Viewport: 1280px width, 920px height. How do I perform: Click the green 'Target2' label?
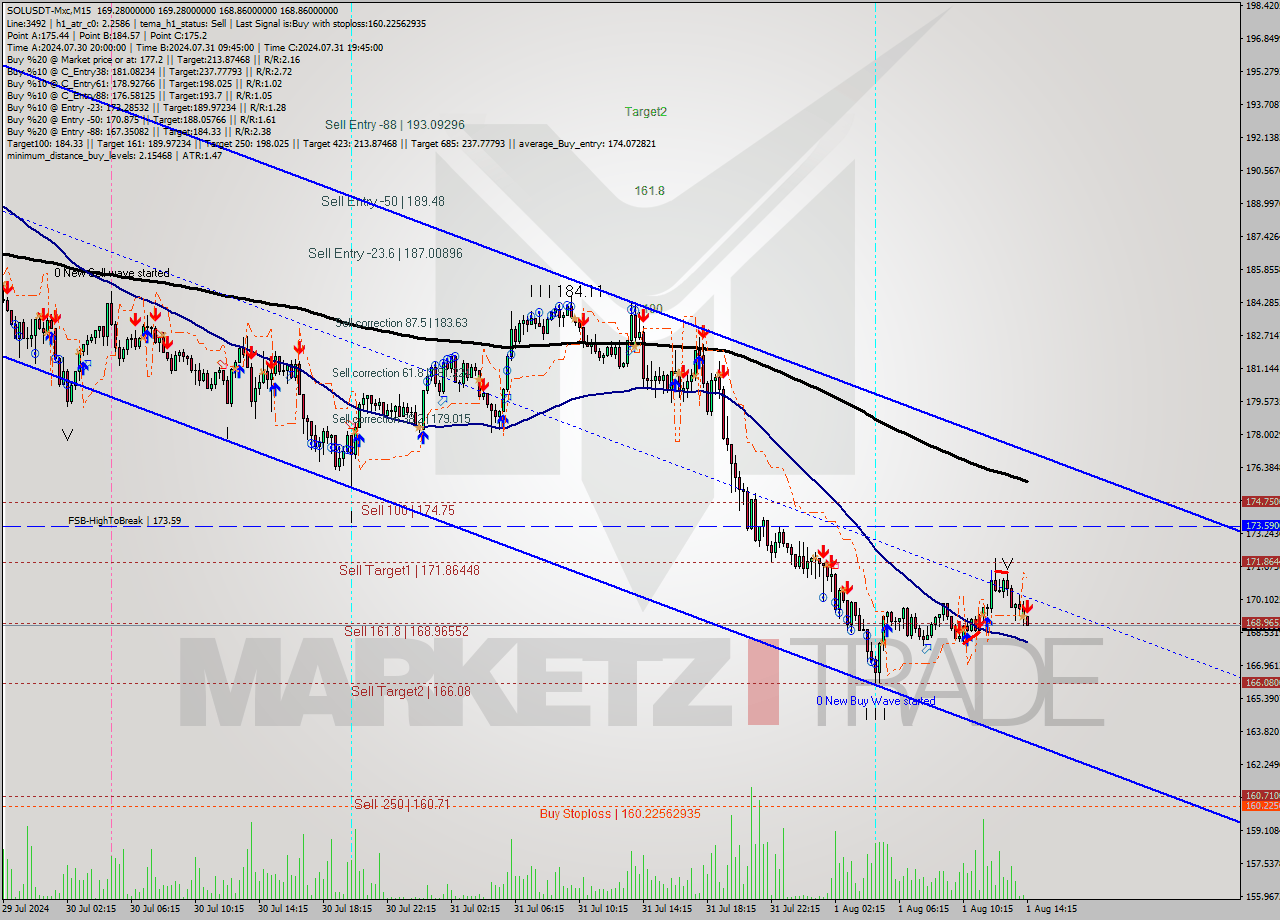tap(645, 112)
